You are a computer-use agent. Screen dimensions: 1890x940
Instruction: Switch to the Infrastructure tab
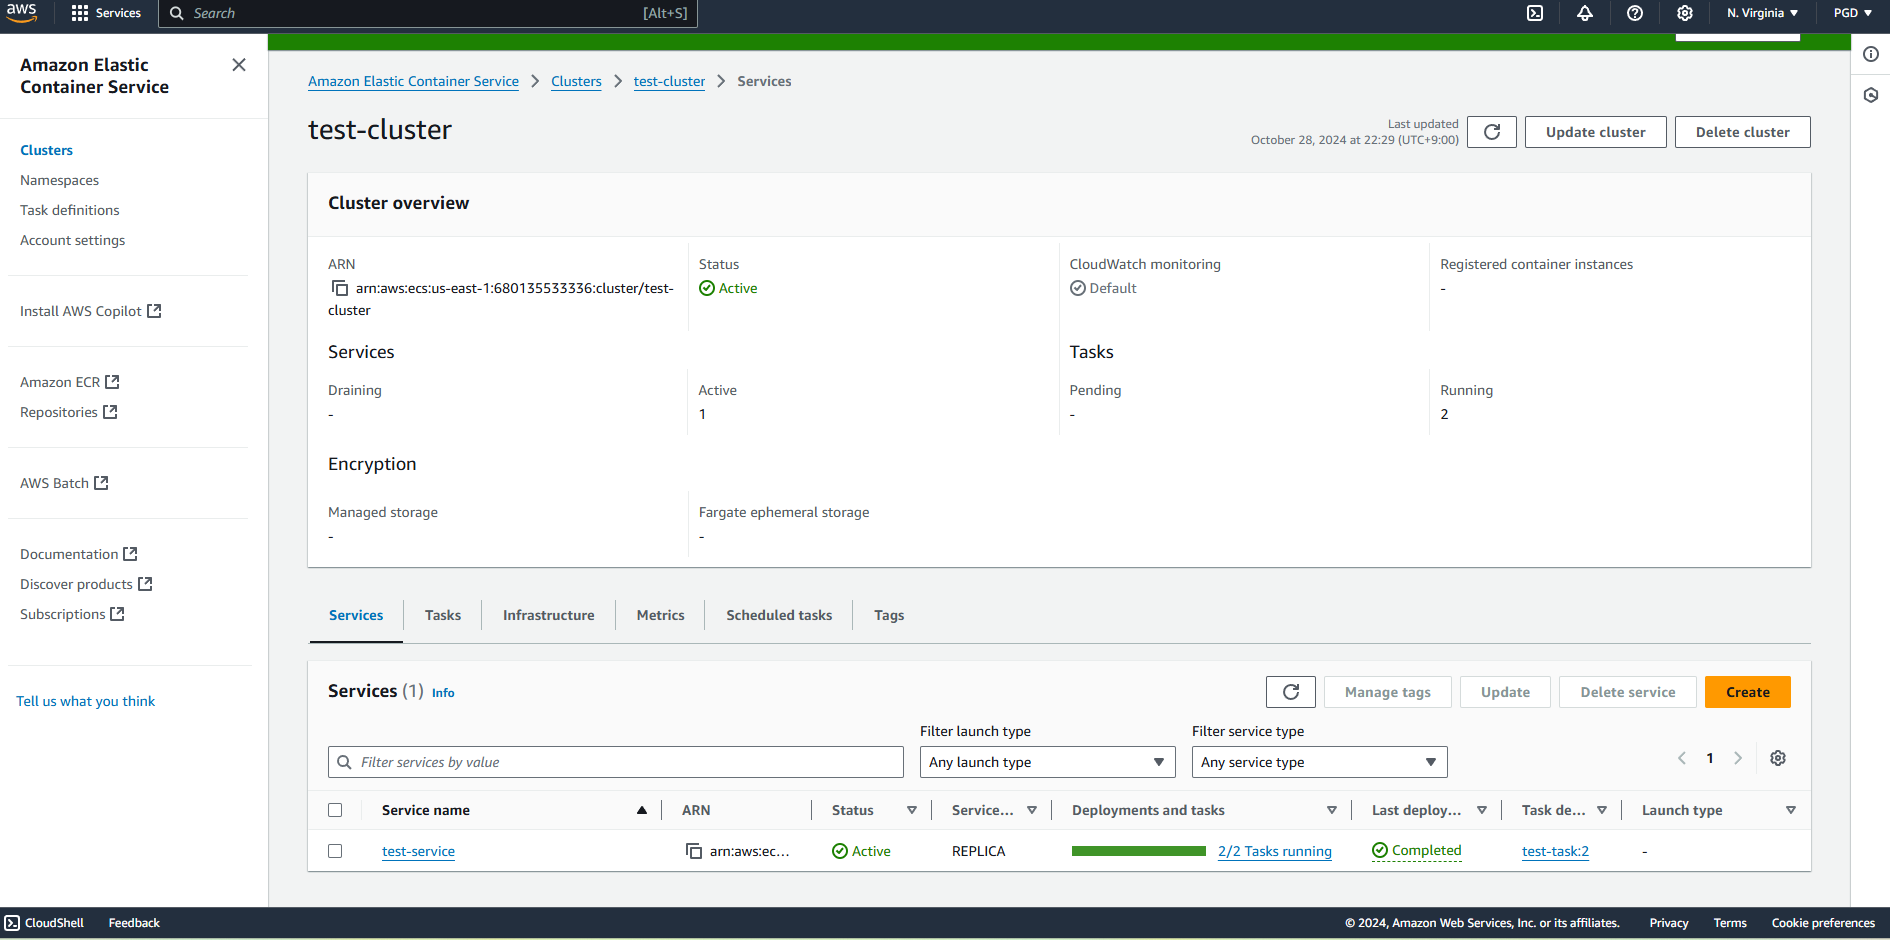tap(549, 615)
